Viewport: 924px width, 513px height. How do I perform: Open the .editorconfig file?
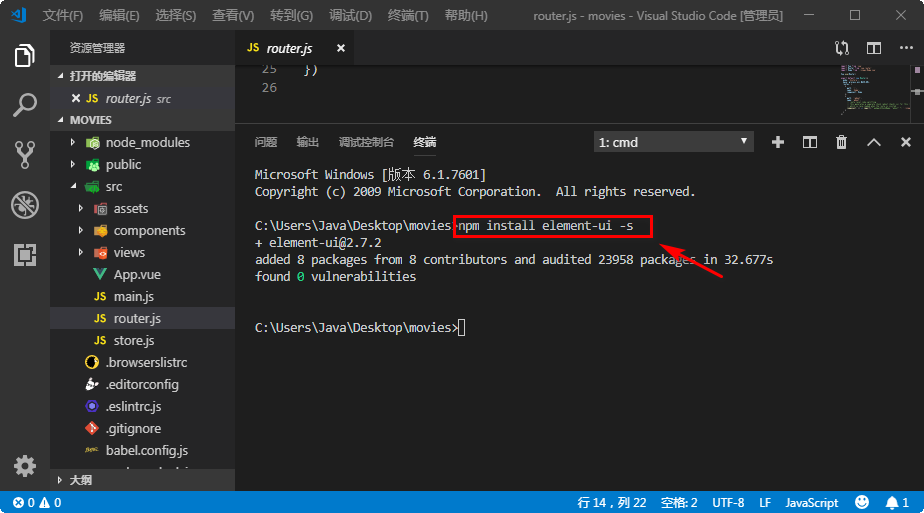(x=143, y=384)
